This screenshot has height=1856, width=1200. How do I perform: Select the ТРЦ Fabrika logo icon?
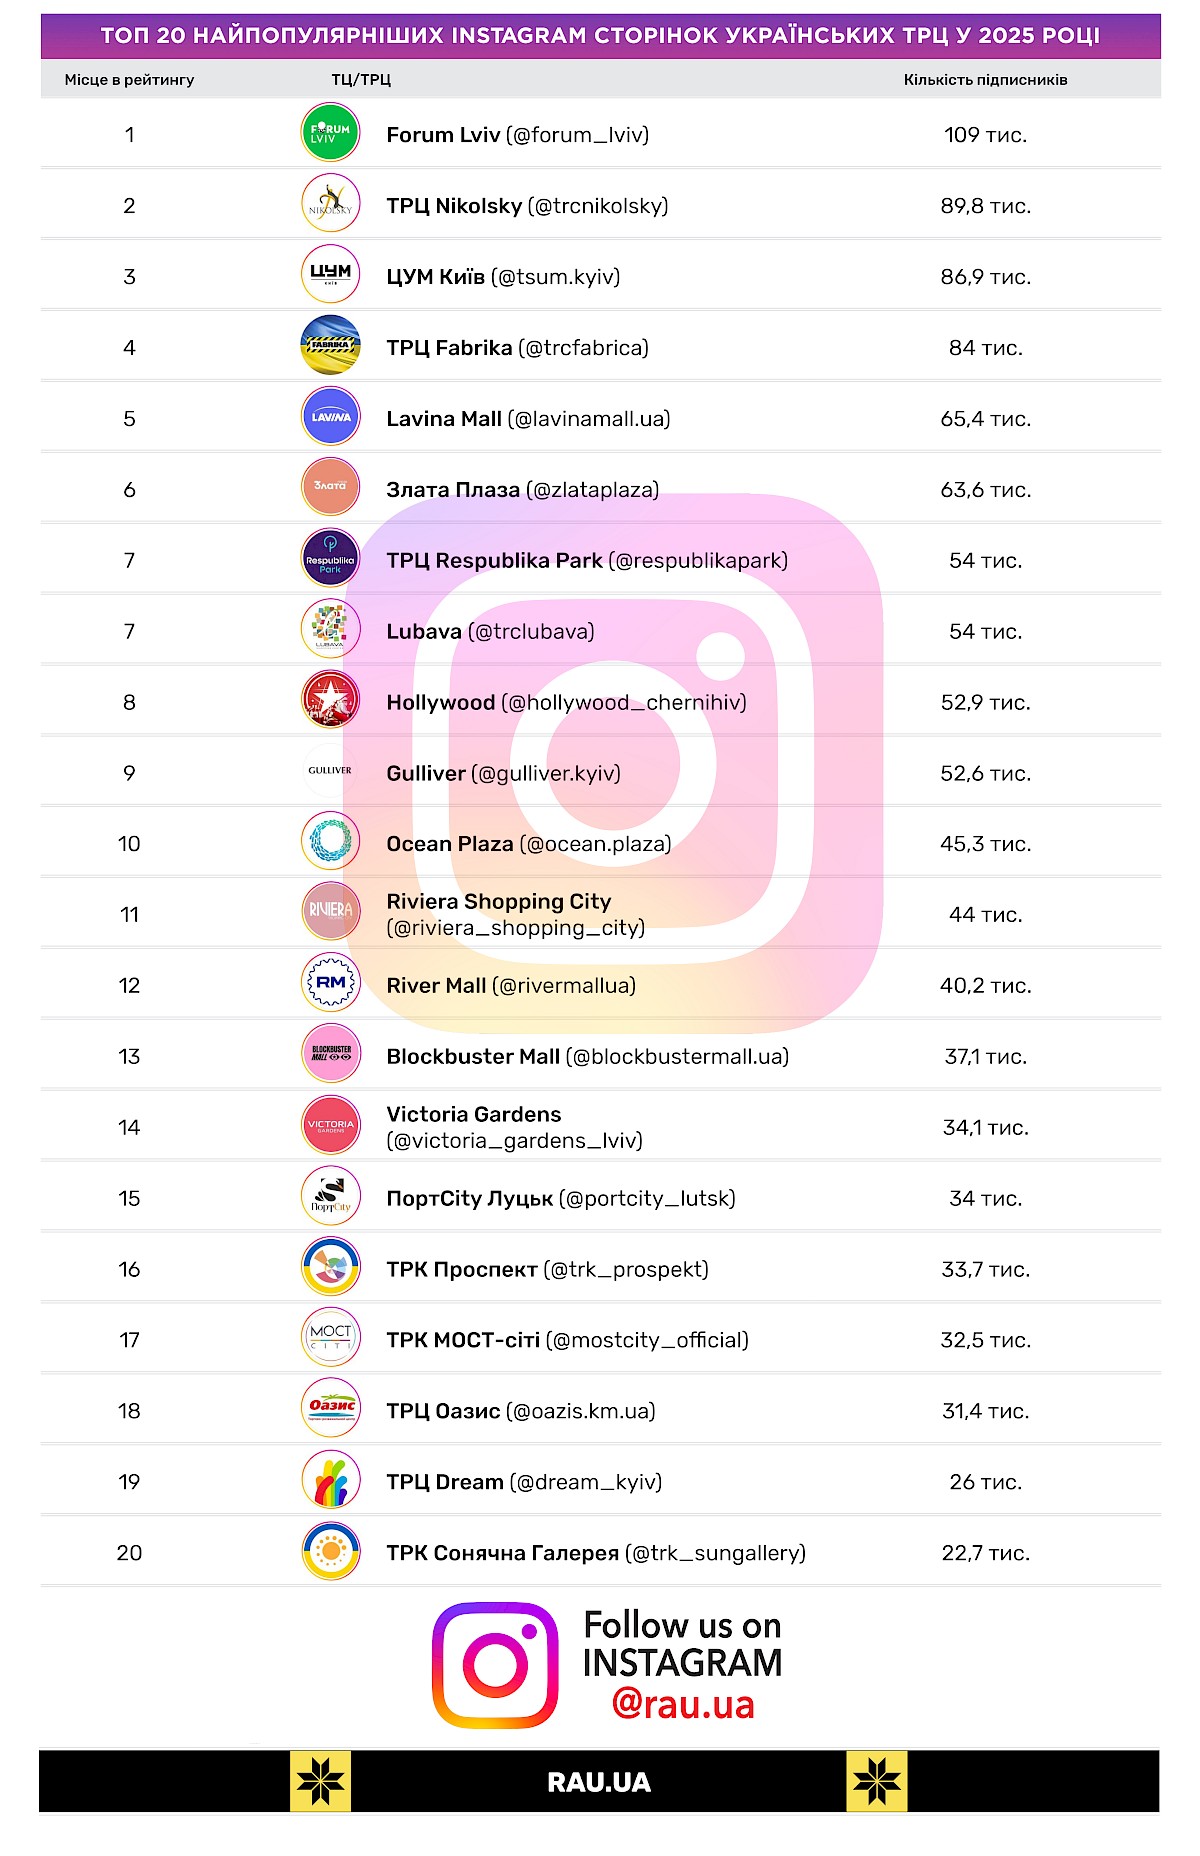[x=330, y=346]
